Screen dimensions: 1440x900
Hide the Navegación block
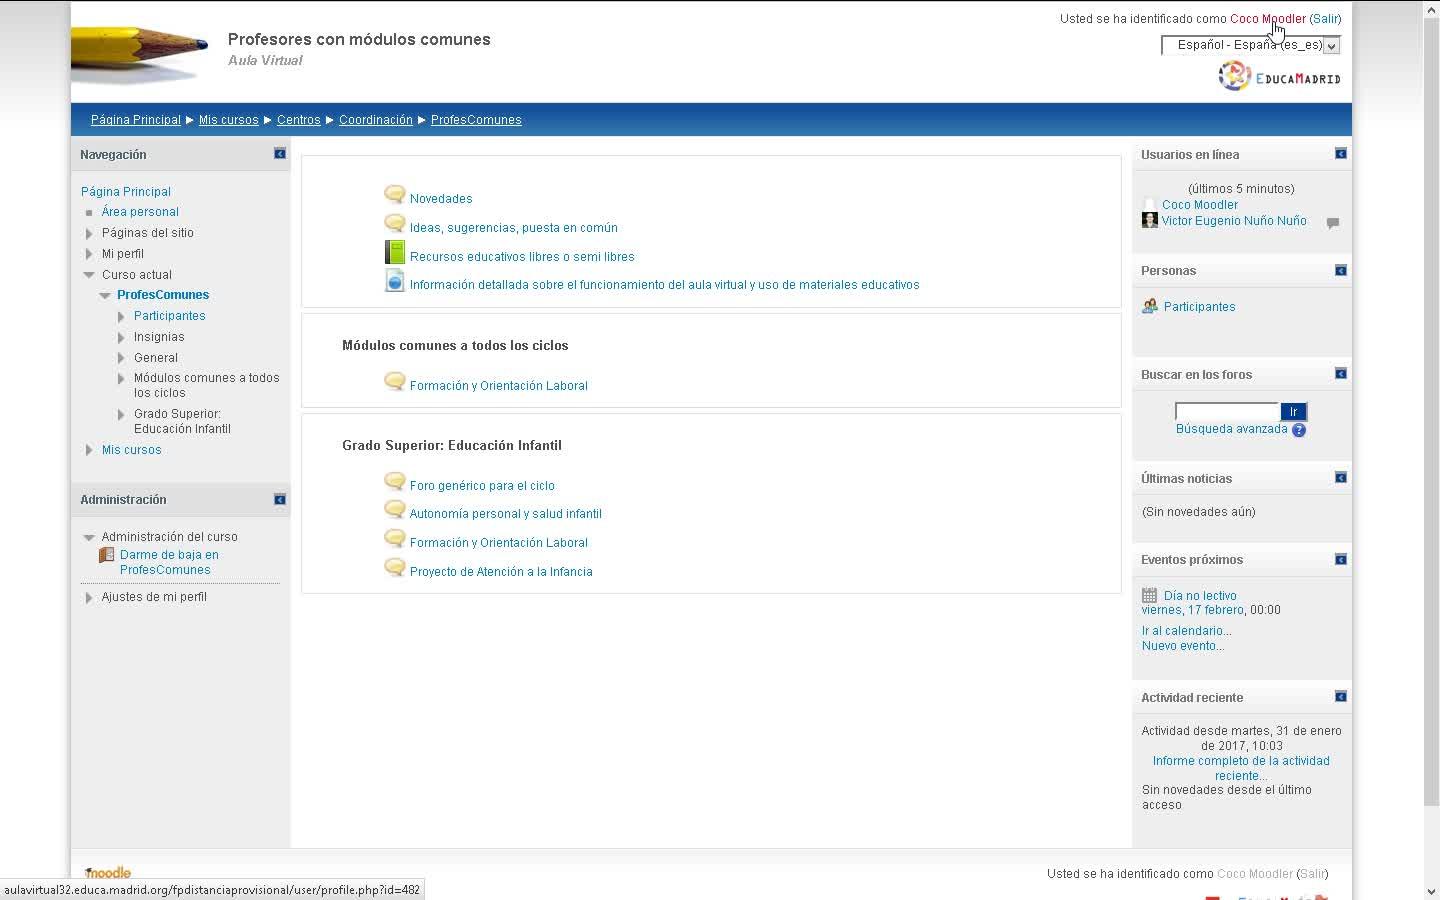pyautogui.click(x=280, y=153)
